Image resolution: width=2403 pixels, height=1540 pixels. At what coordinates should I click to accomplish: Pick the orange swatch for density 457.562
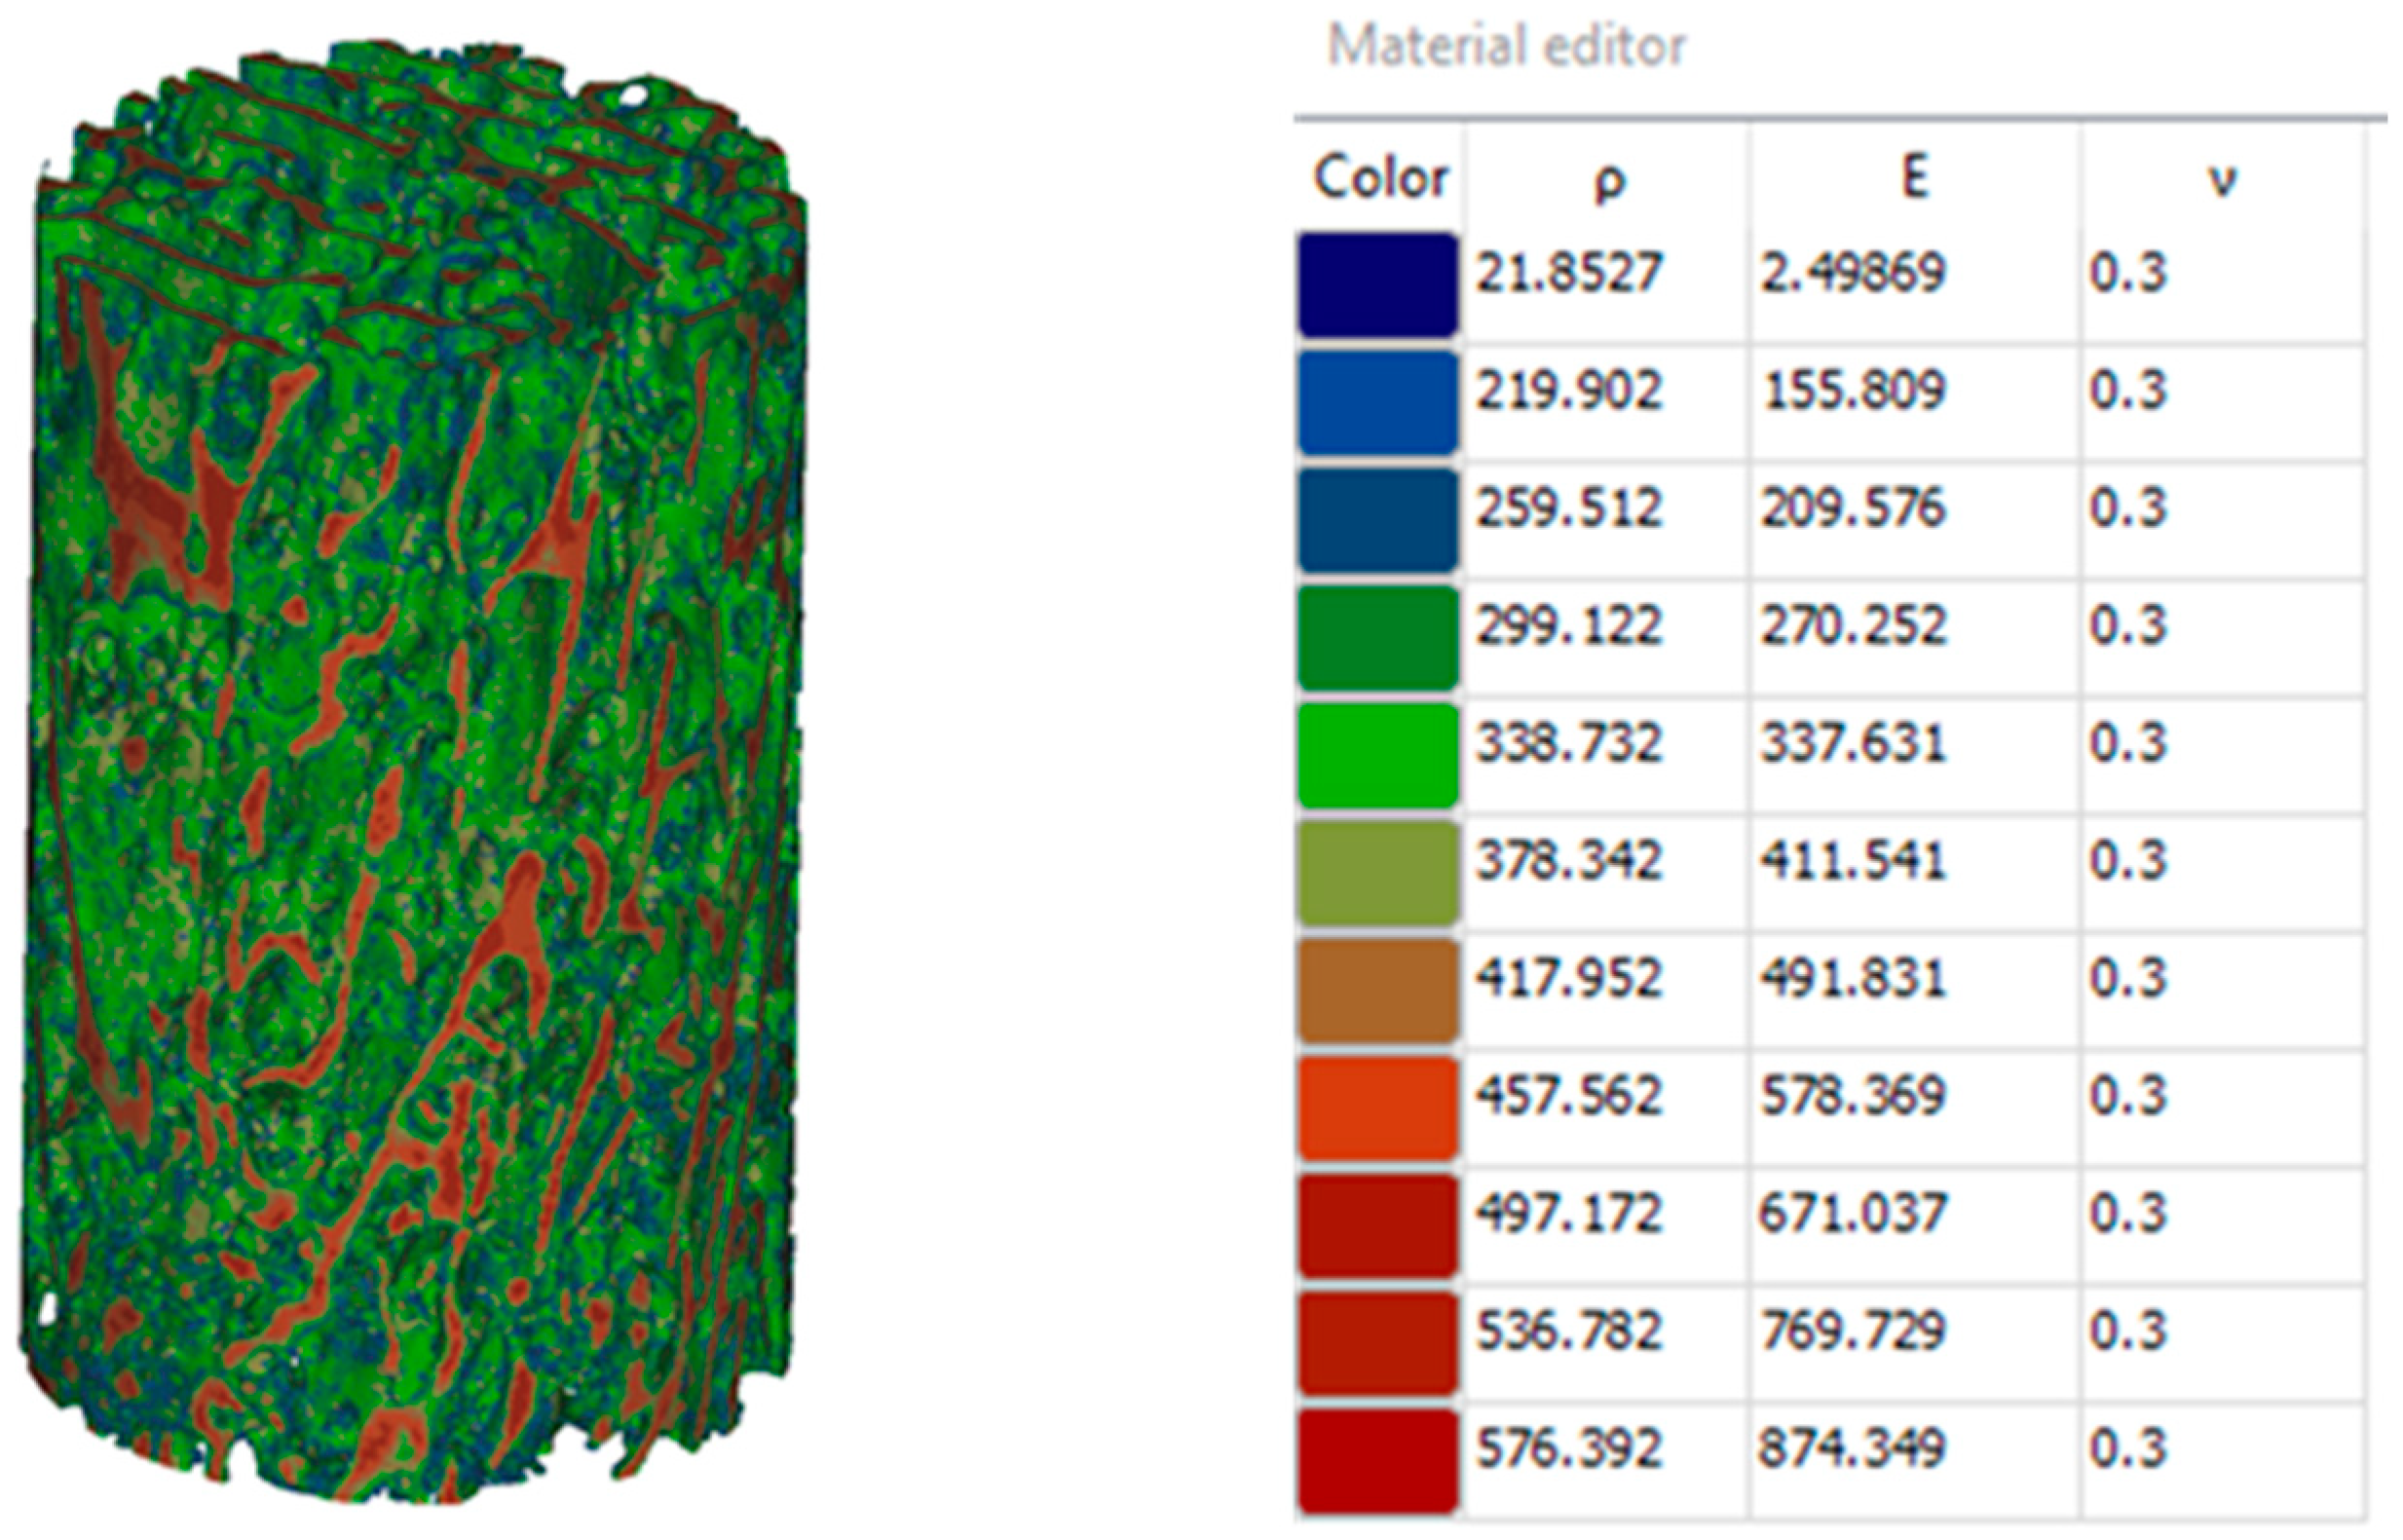pos(1378,1108)
